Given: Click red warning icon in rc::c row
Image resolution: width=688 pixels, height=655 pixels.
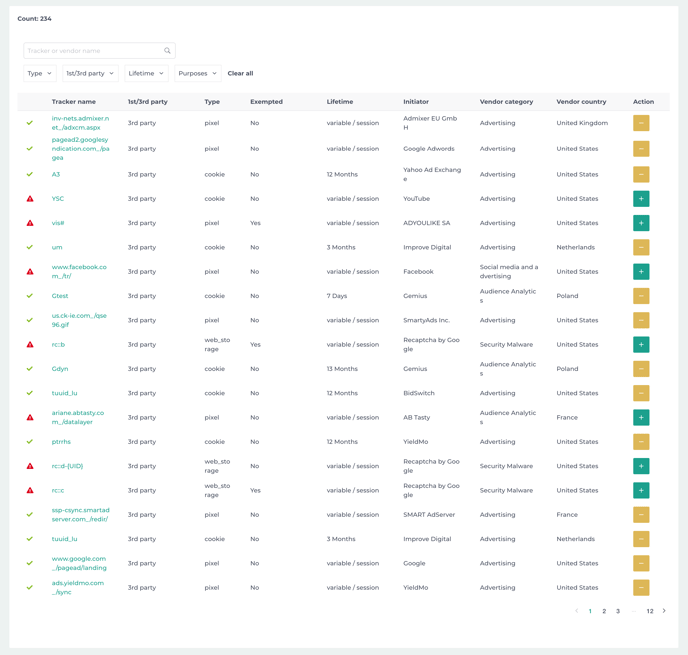Looking at the screenshot, I should 30,490.
